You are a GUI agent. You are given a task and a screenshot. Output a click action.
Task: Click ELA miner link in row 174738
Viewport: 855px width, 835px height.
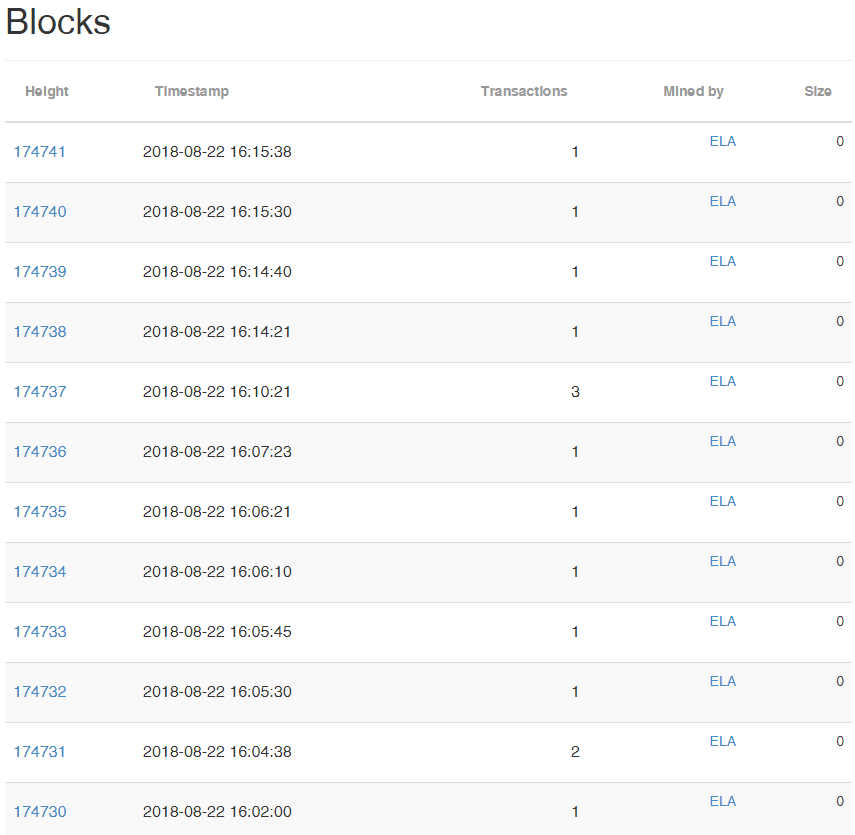click(722, 321)
